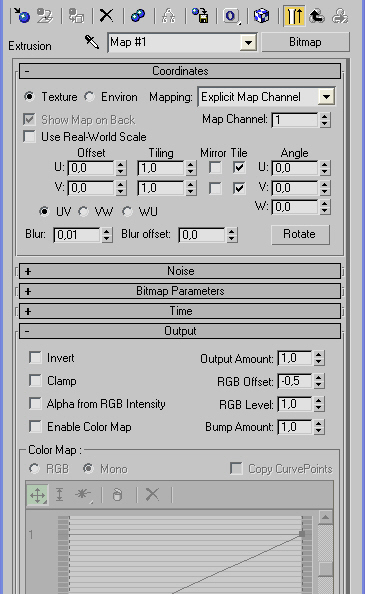The width and height of the screenshot is (365, 594).
Task: Click RGB Level value field
Action: pos(295,404)
